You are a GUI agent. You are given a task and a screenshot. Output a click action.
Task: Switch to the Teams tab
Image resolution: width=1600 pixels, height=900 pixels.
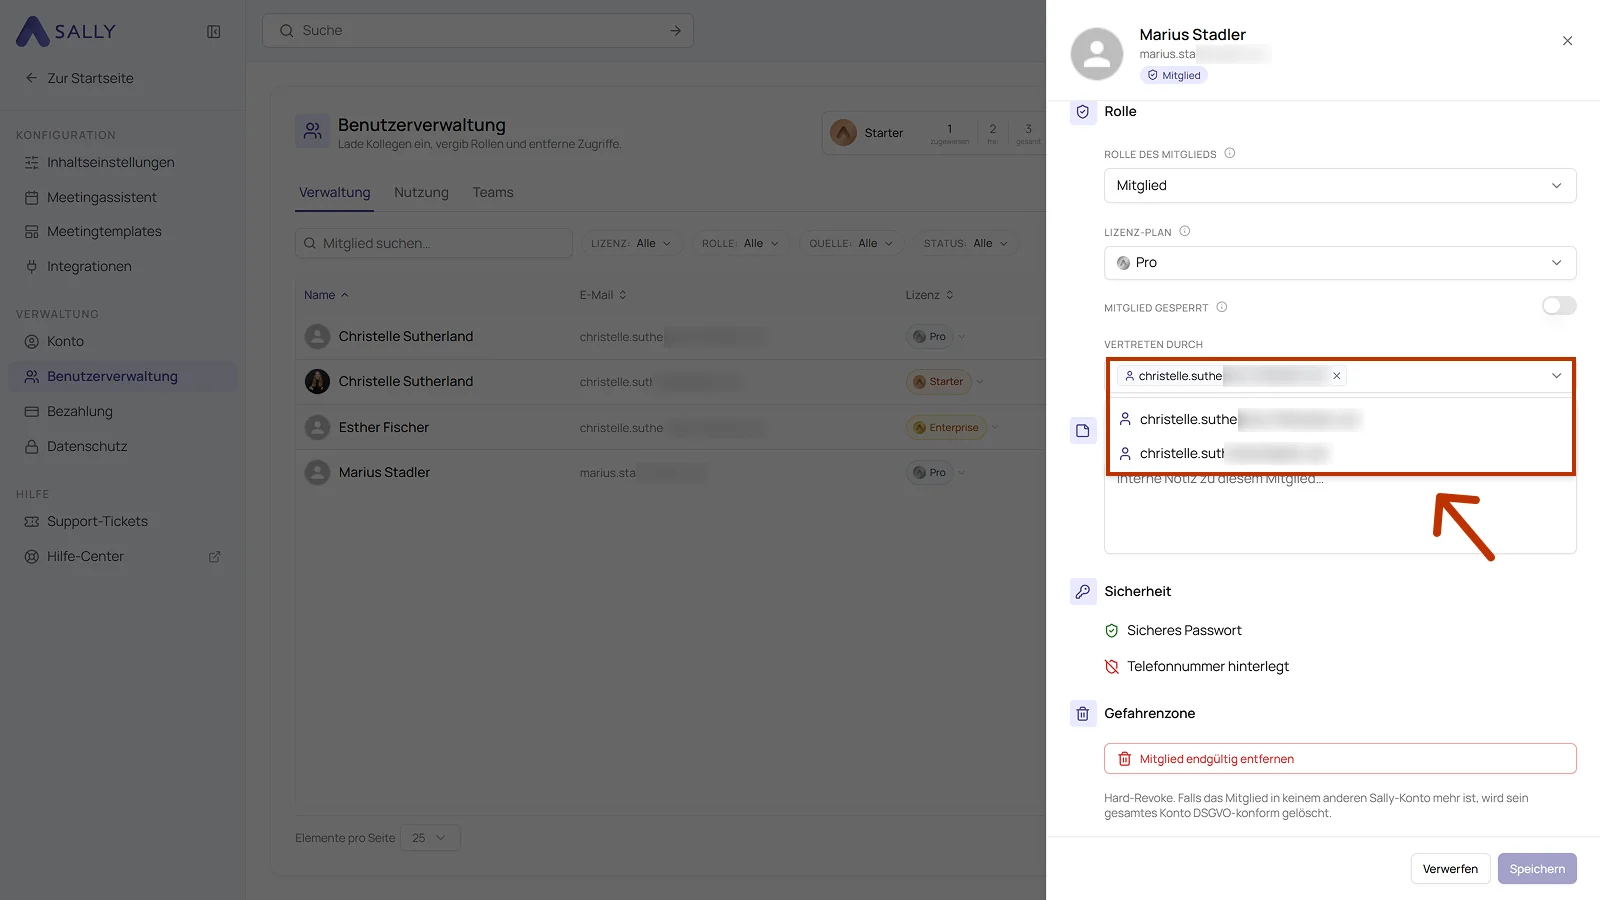coord(493,193)
